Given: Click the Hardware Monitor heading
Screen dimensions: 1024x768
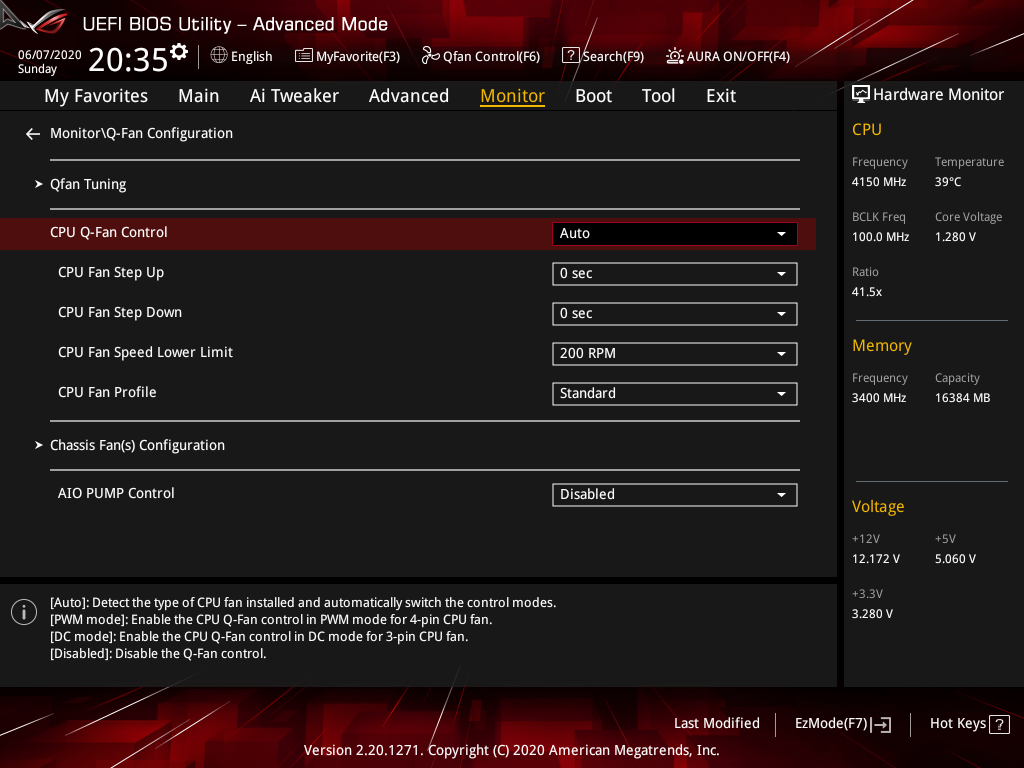Looking at the screenshot, I should [938, 95].
